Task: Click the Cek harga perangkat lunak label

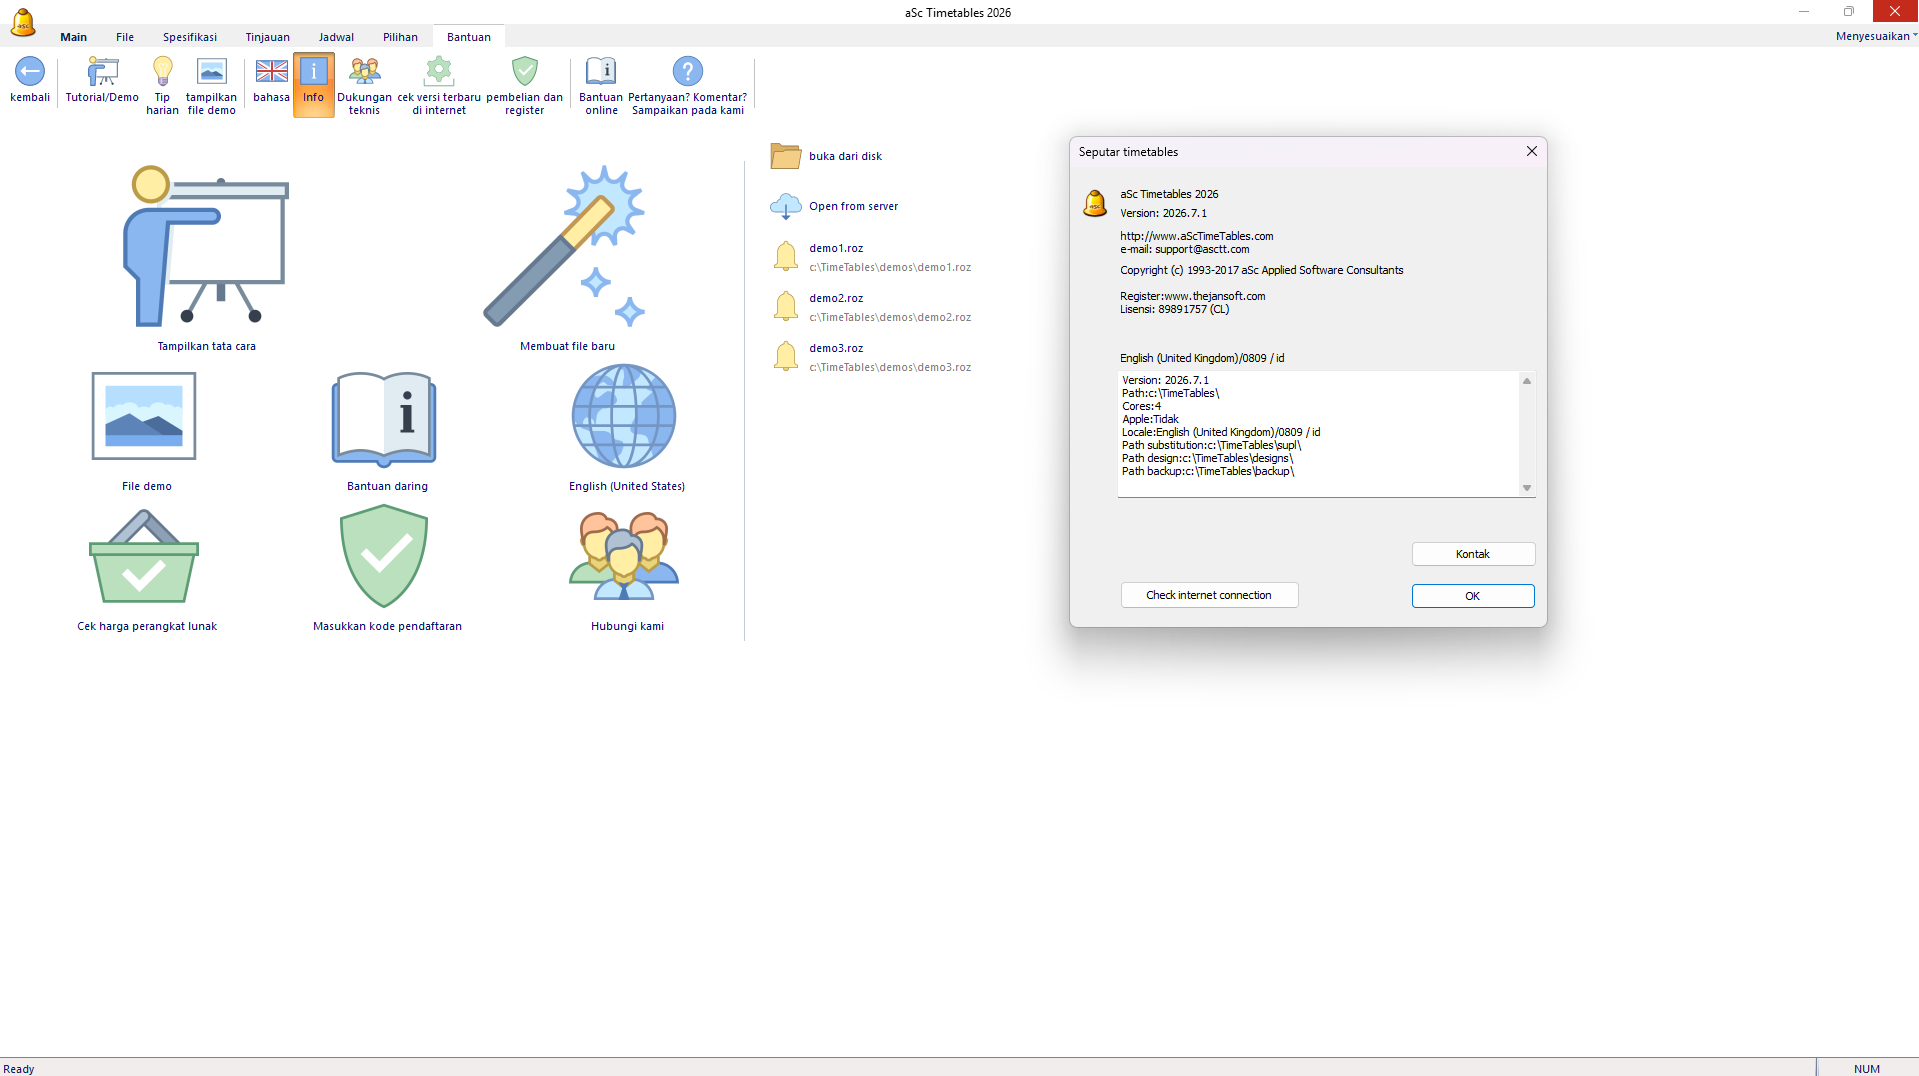Action: (x=147, y=626)
